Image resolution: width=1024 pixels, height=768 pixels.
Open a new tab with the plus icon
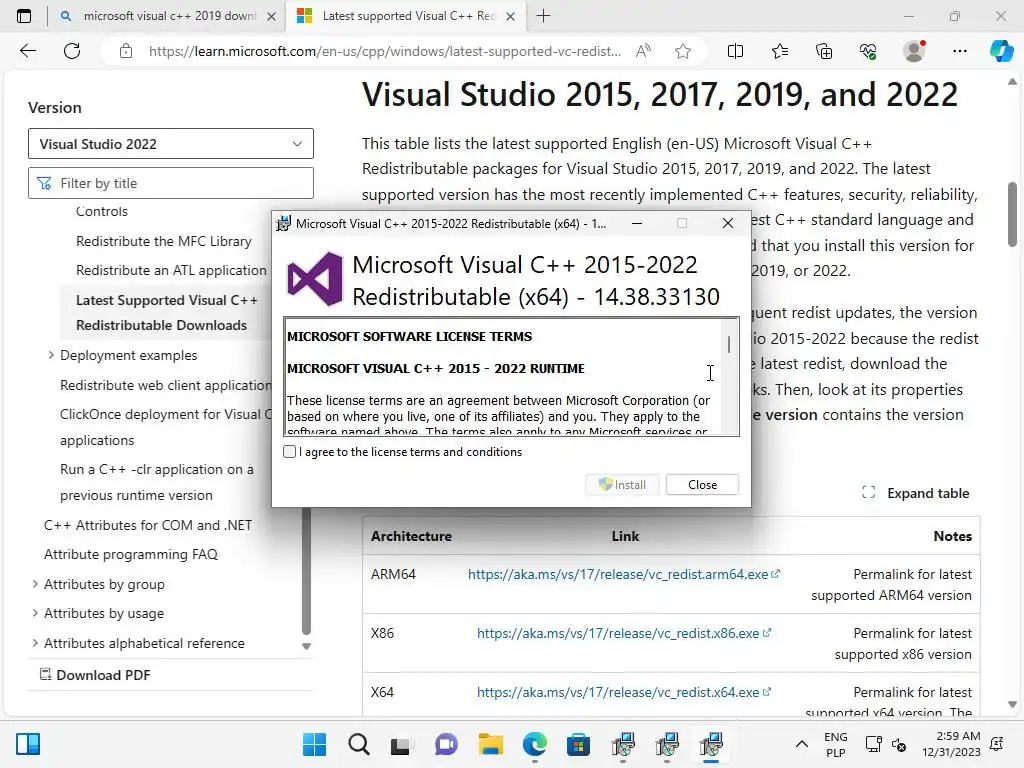tap(543, 16)
